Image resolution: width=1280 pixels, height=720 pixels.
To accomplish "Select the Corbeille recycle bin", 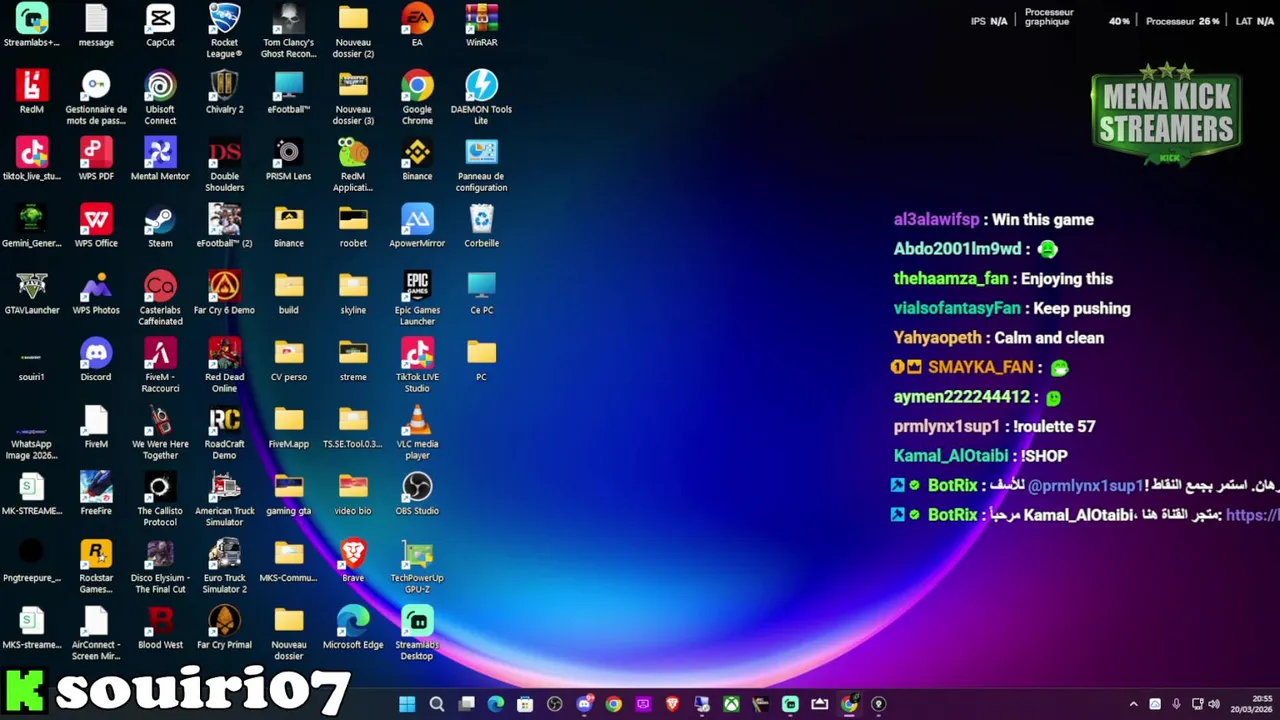I will click(x=481, y=226).
